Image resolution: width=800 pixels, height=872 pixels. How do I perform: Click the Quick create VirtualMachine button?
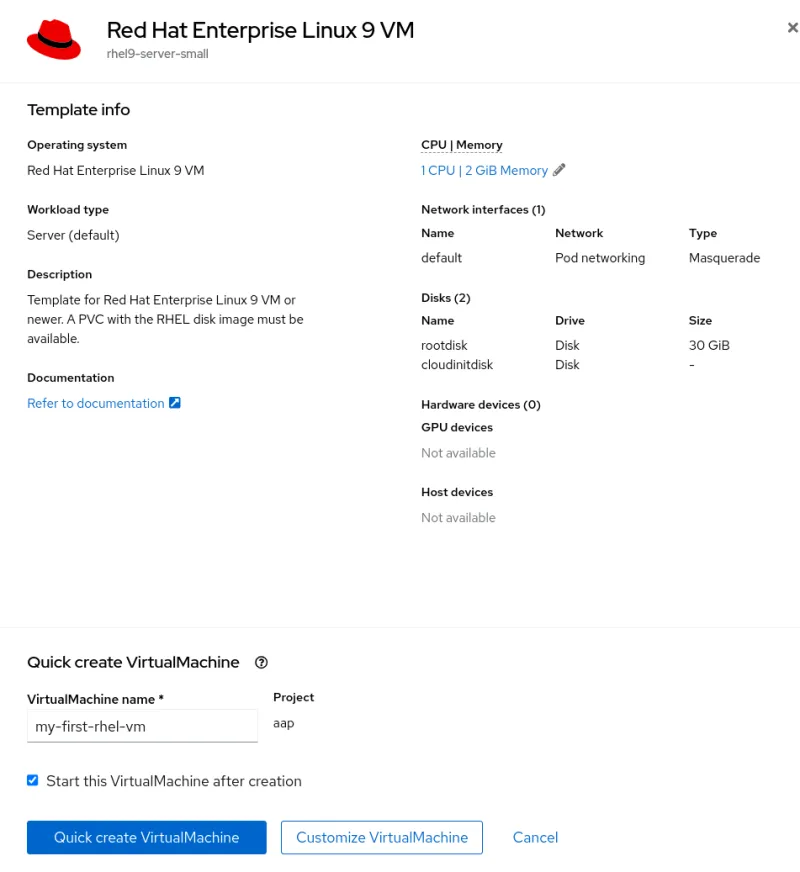(x=146, y=838)
